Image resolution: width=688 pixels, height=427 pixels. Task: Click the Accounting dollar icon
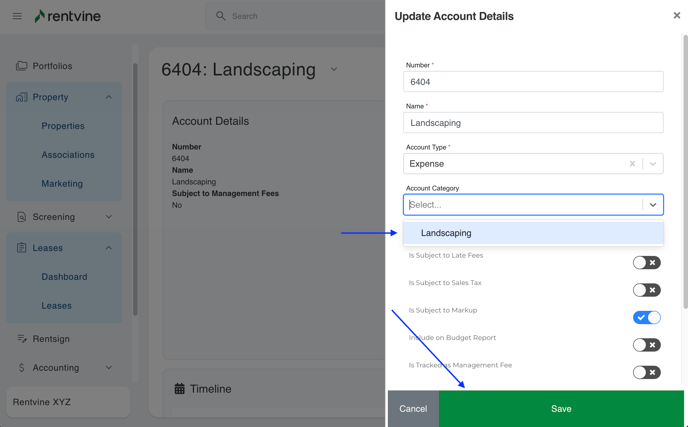click(x=21, y=368)
